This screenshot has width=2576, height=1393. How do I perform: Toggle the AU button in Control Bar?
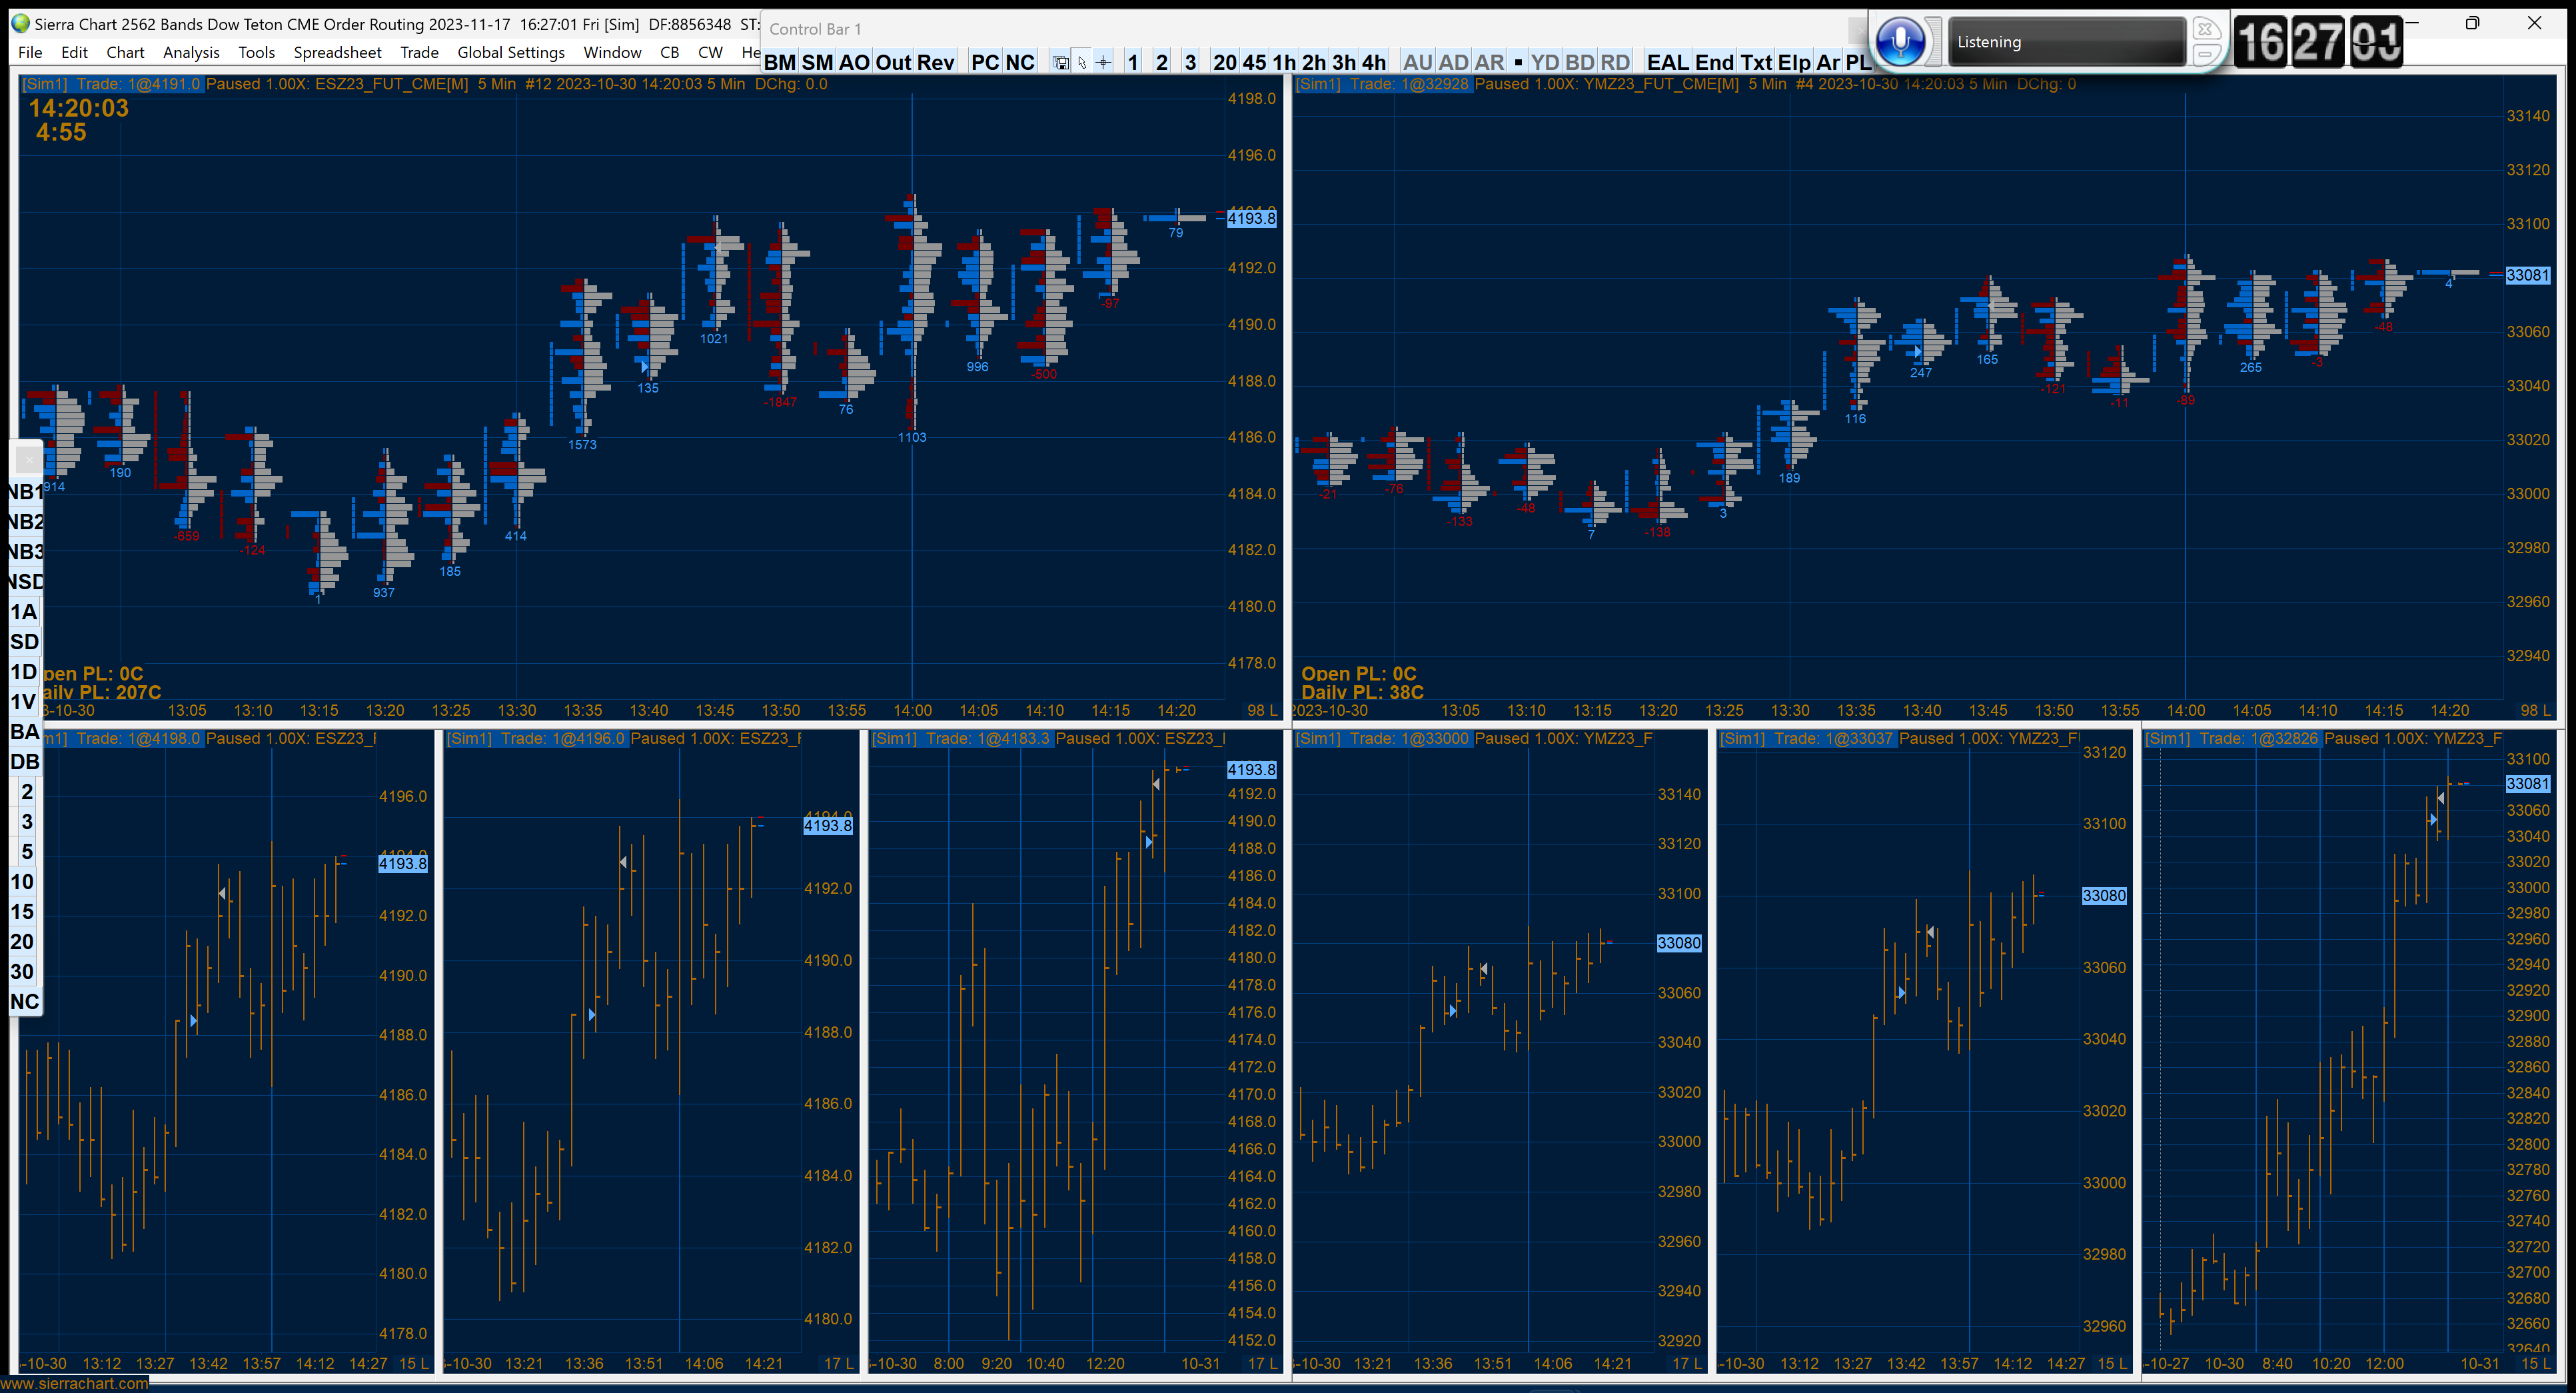coord(1417,62)
